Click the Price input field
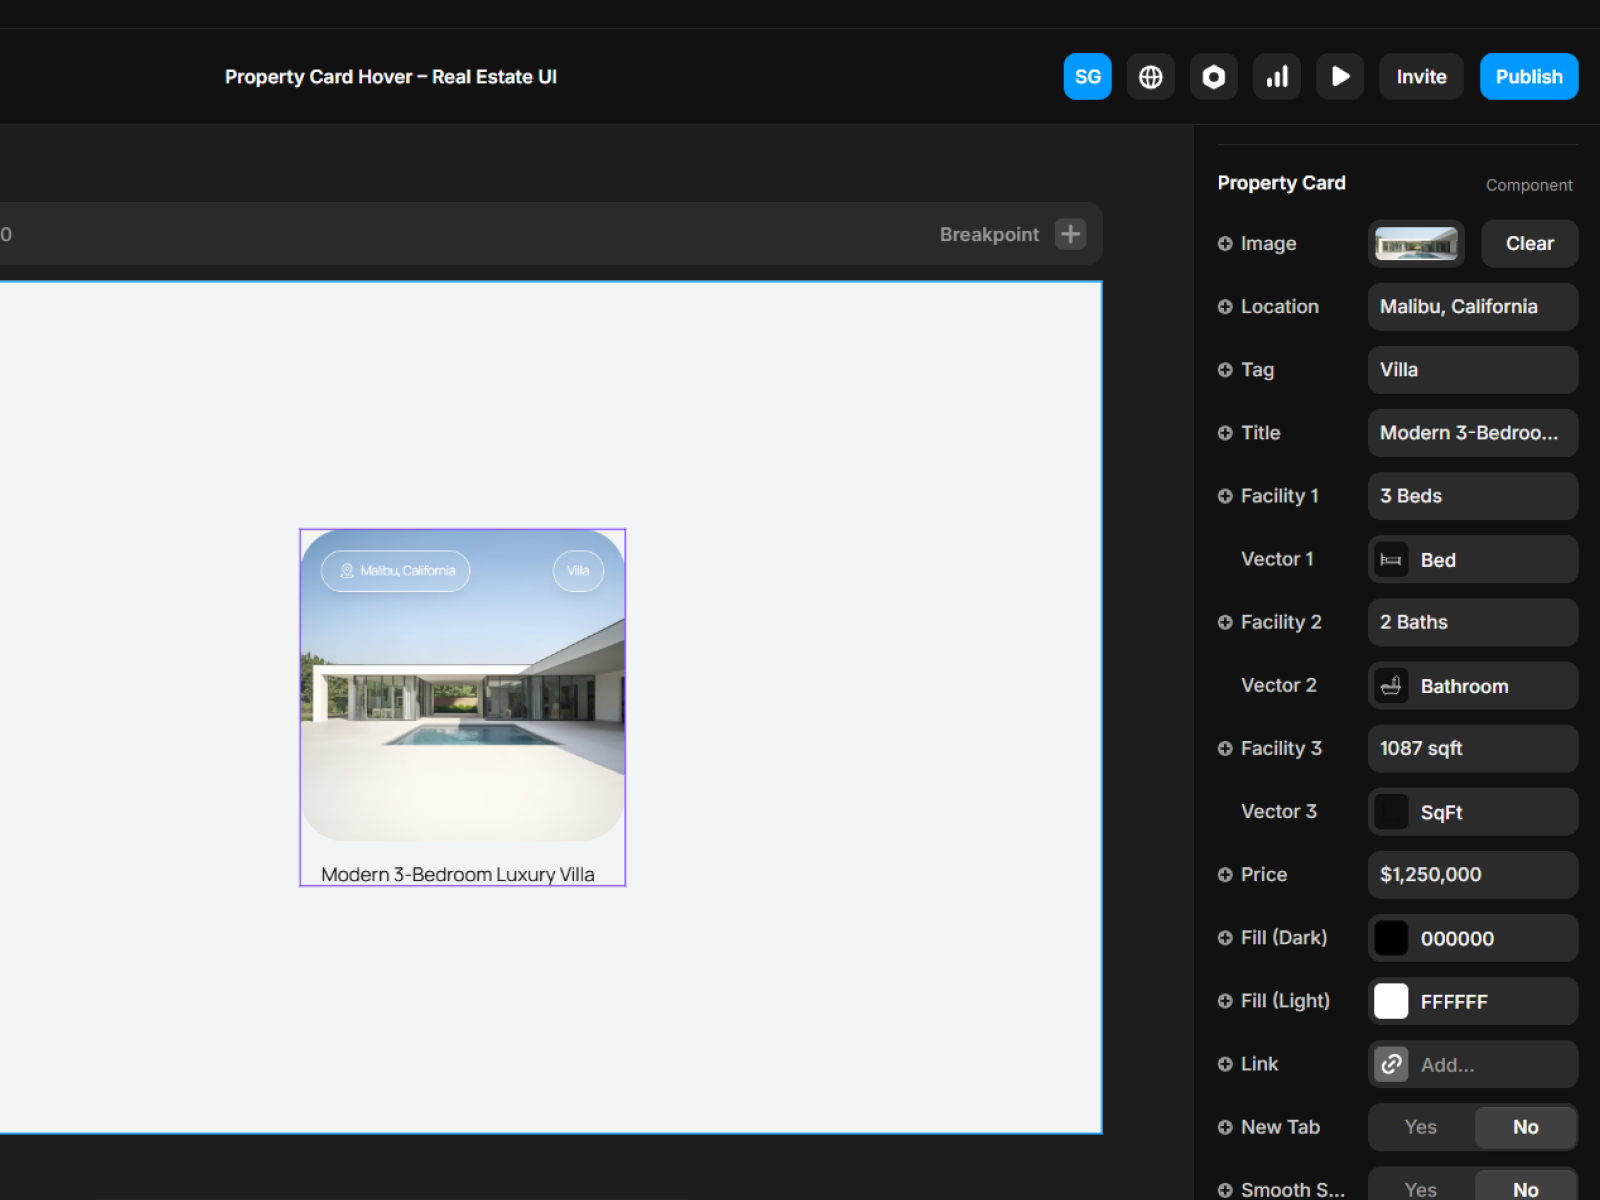1600x1200 pixels. (1472, 875)
